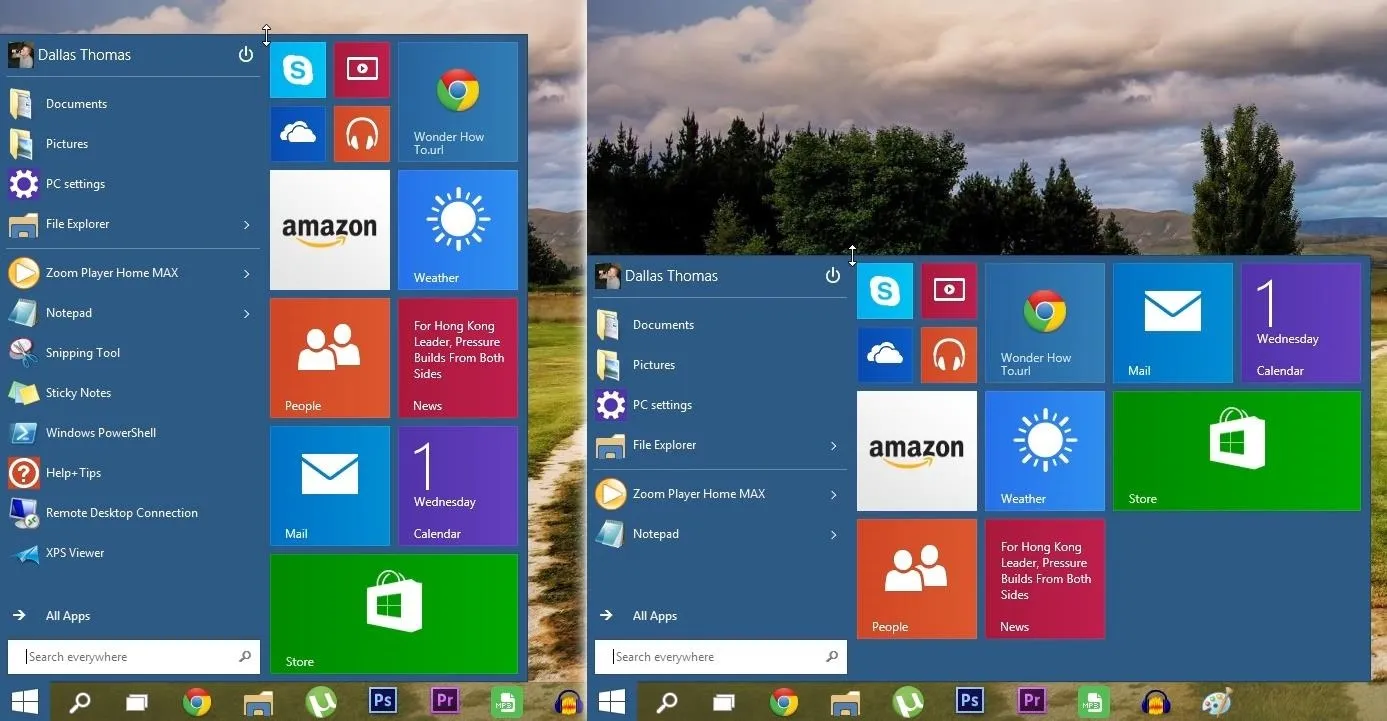1387x721 pixels.
Task: Open PC settings in left Start menu
Action: 133,184
